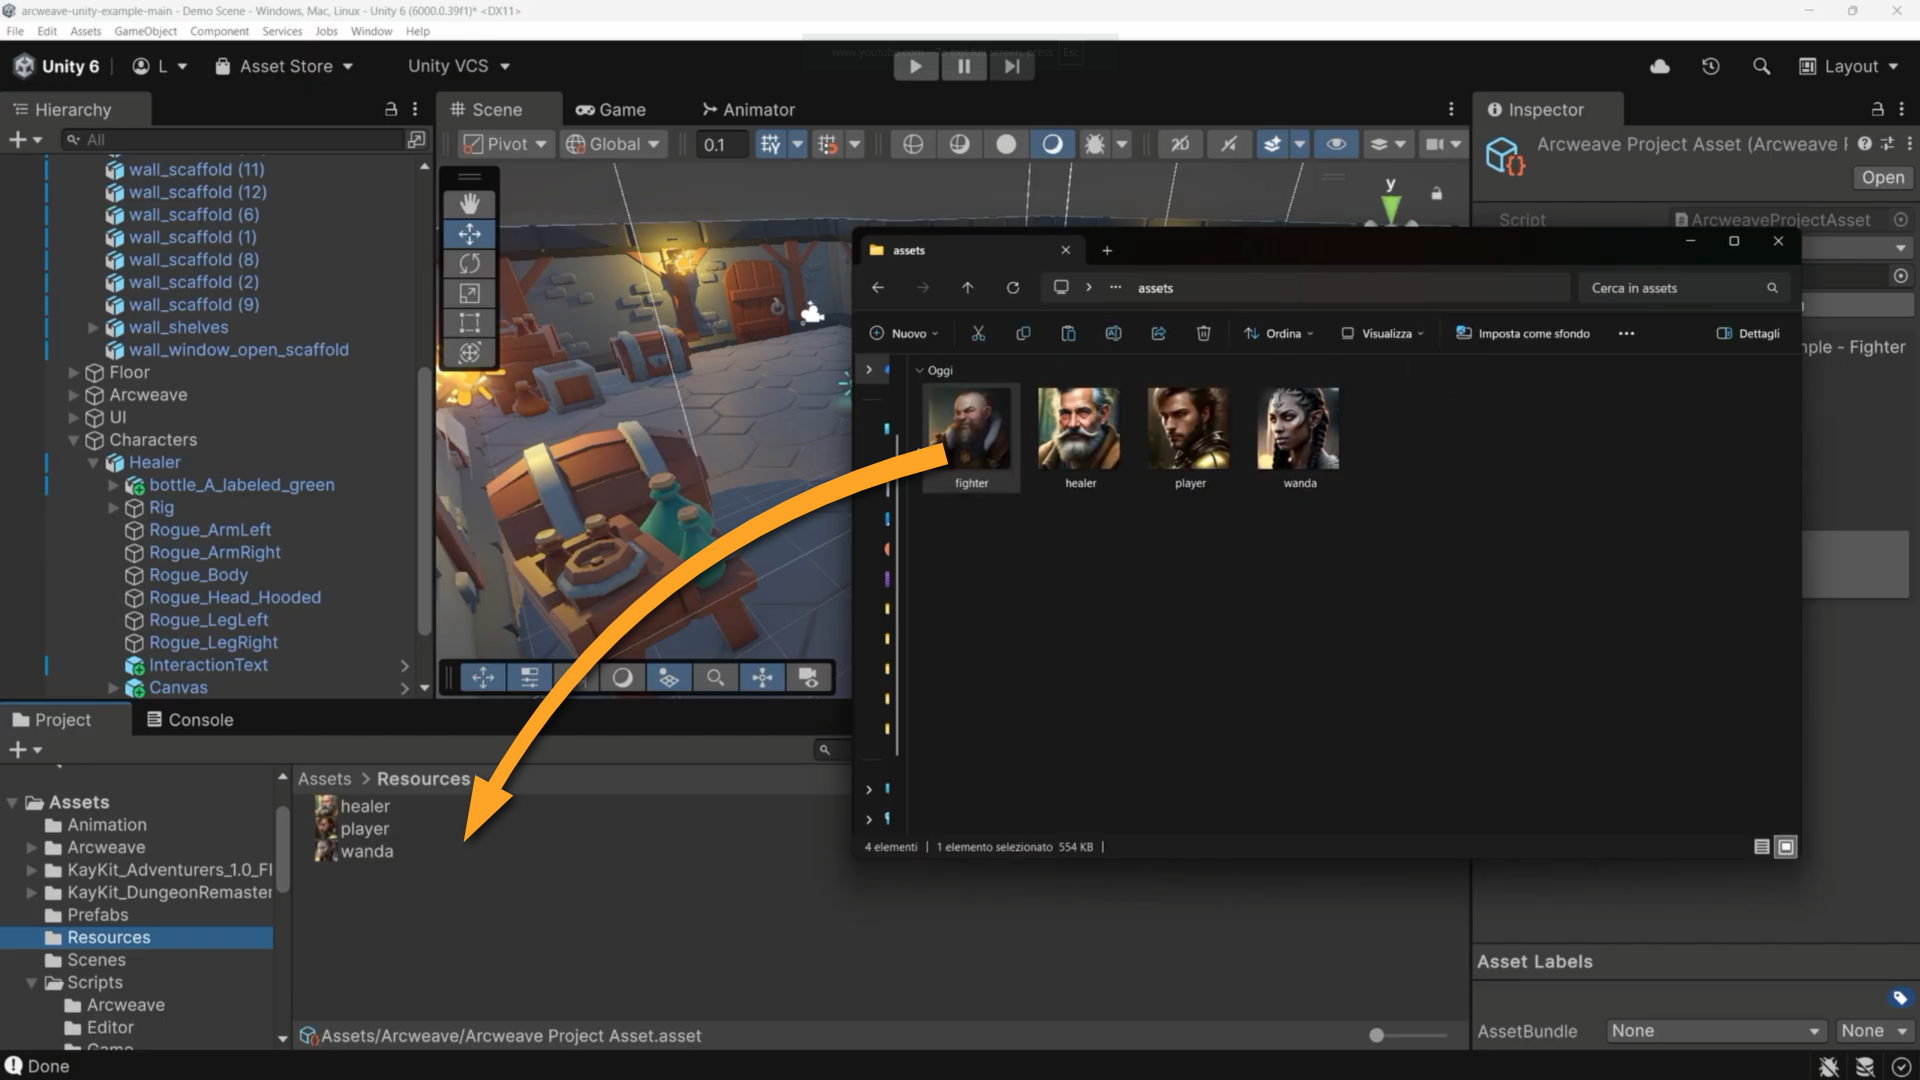Switch to the Console tab
Image resolution: width=1920 pixels, height=1080 pixels.
[x=190, y=720]
